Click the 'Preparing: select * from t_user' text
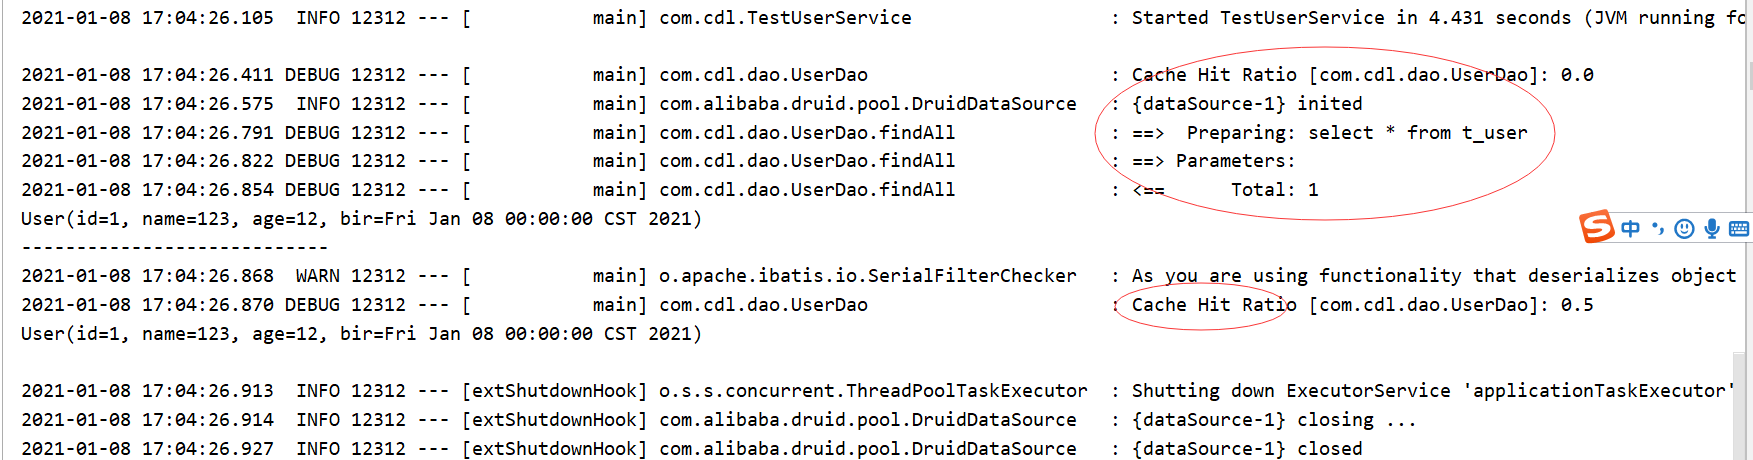The width and height of the screenshot is (1753, 460). click(1356, 133)
